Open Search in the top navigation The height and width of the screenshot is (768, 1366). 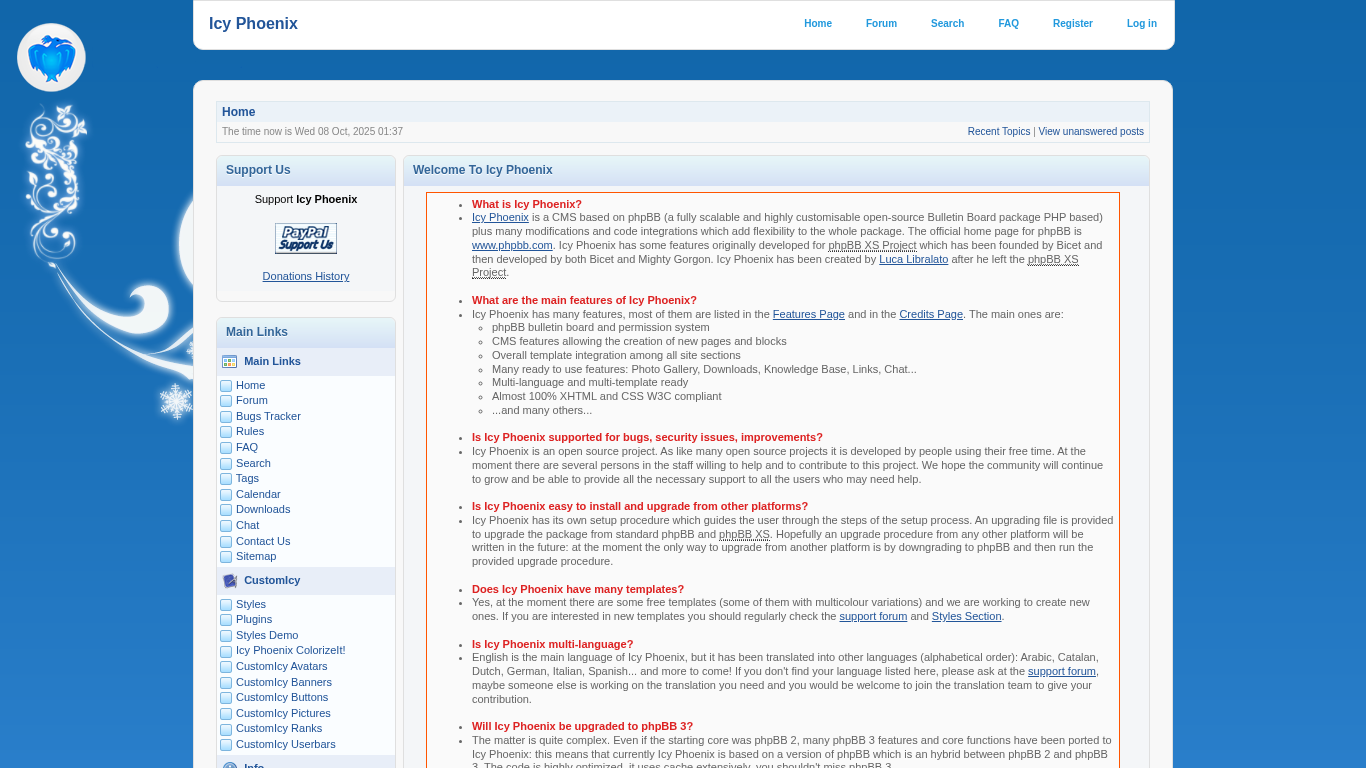[x=947, y=24]
